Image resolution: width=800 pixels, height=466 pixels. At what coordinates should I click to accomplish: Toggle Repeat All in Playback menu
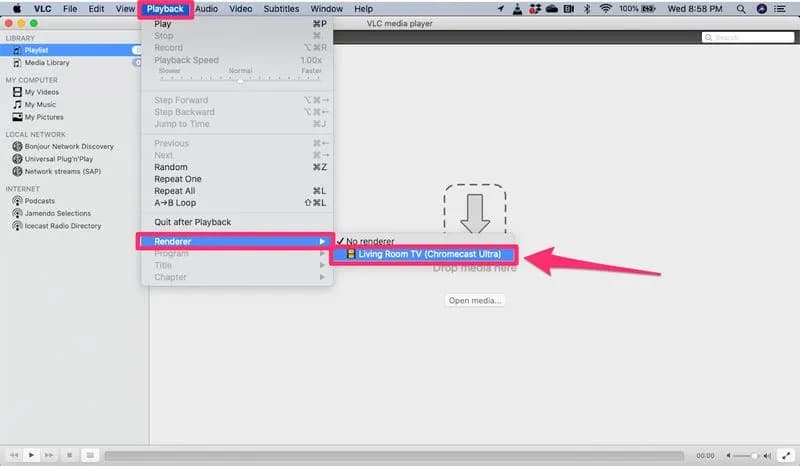coord(175,190)
